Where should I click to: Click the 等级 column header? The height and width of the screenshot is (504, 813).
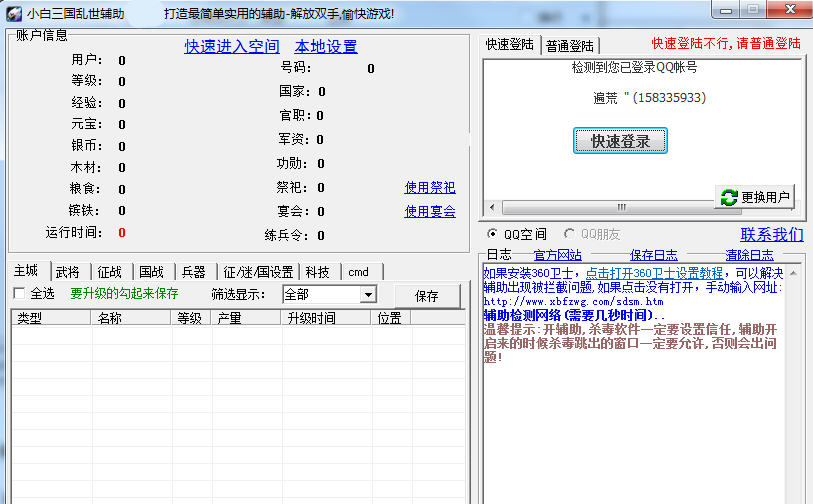[x=190, y=318]
